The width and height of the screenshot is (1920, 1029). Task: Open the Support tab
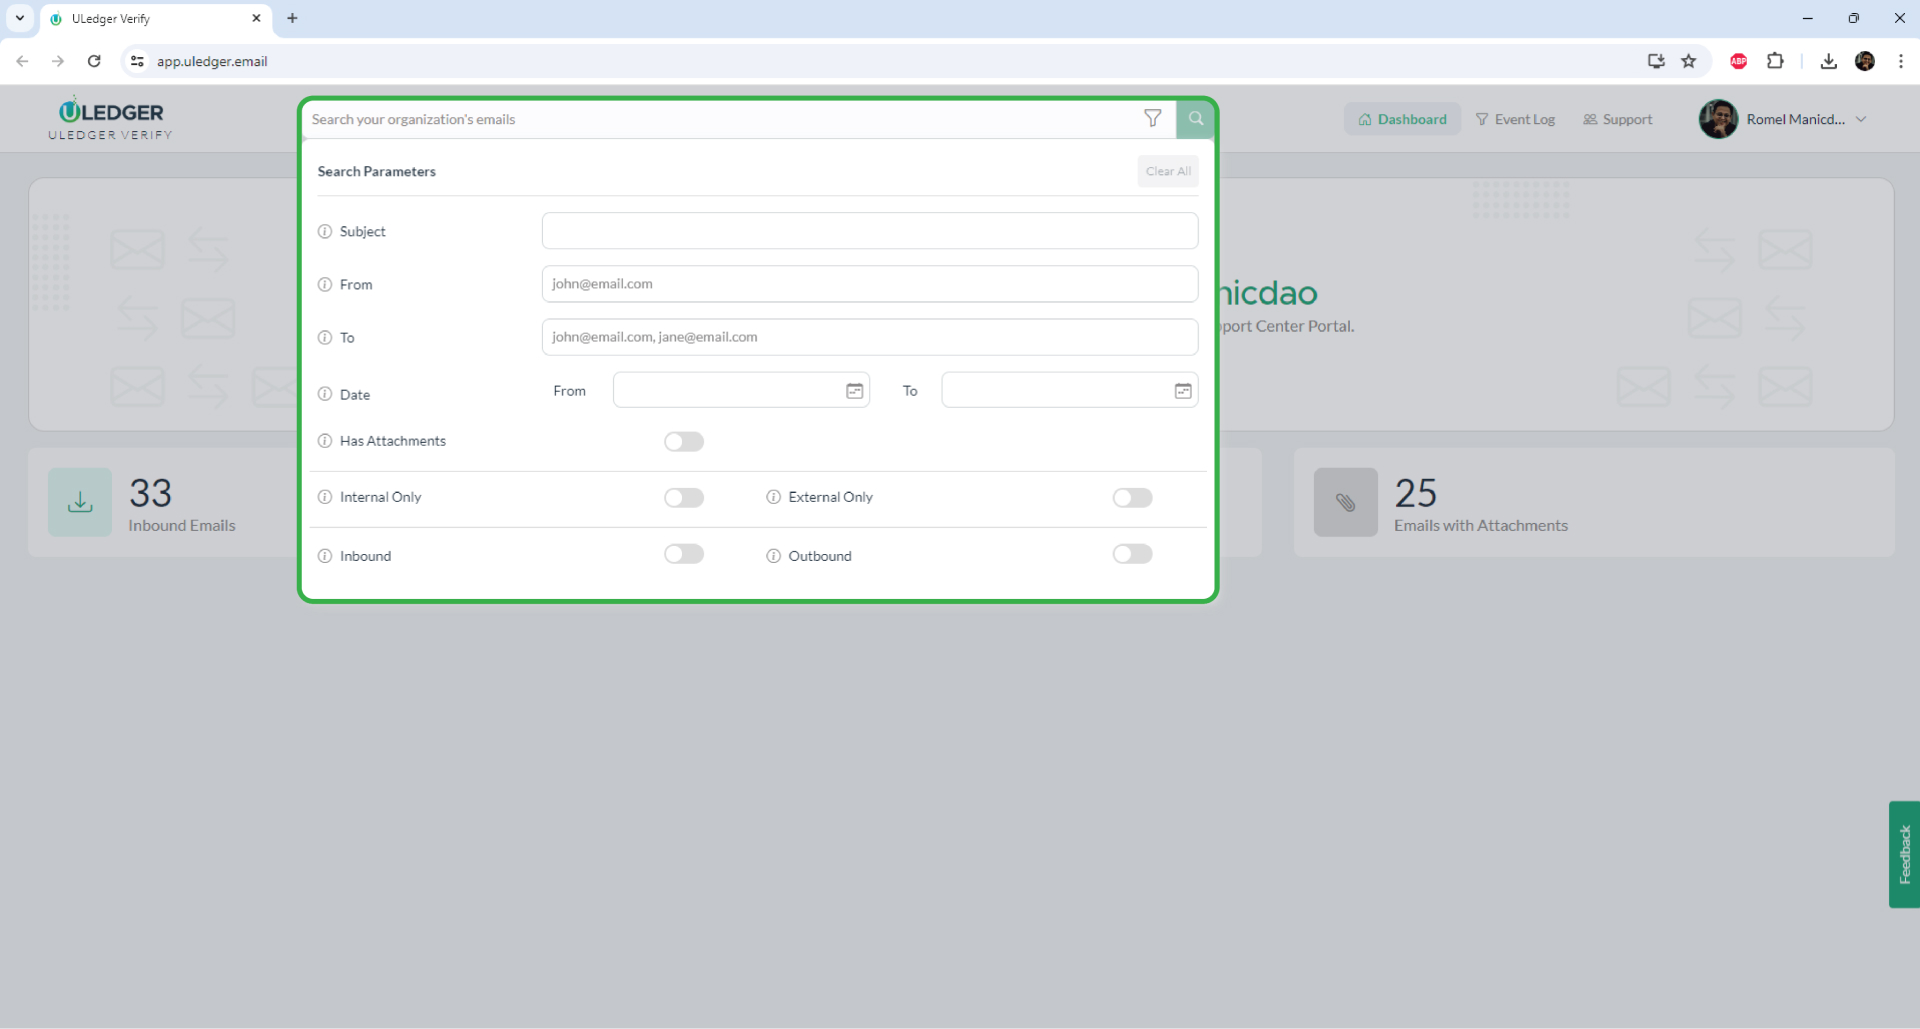[1617, 119]
